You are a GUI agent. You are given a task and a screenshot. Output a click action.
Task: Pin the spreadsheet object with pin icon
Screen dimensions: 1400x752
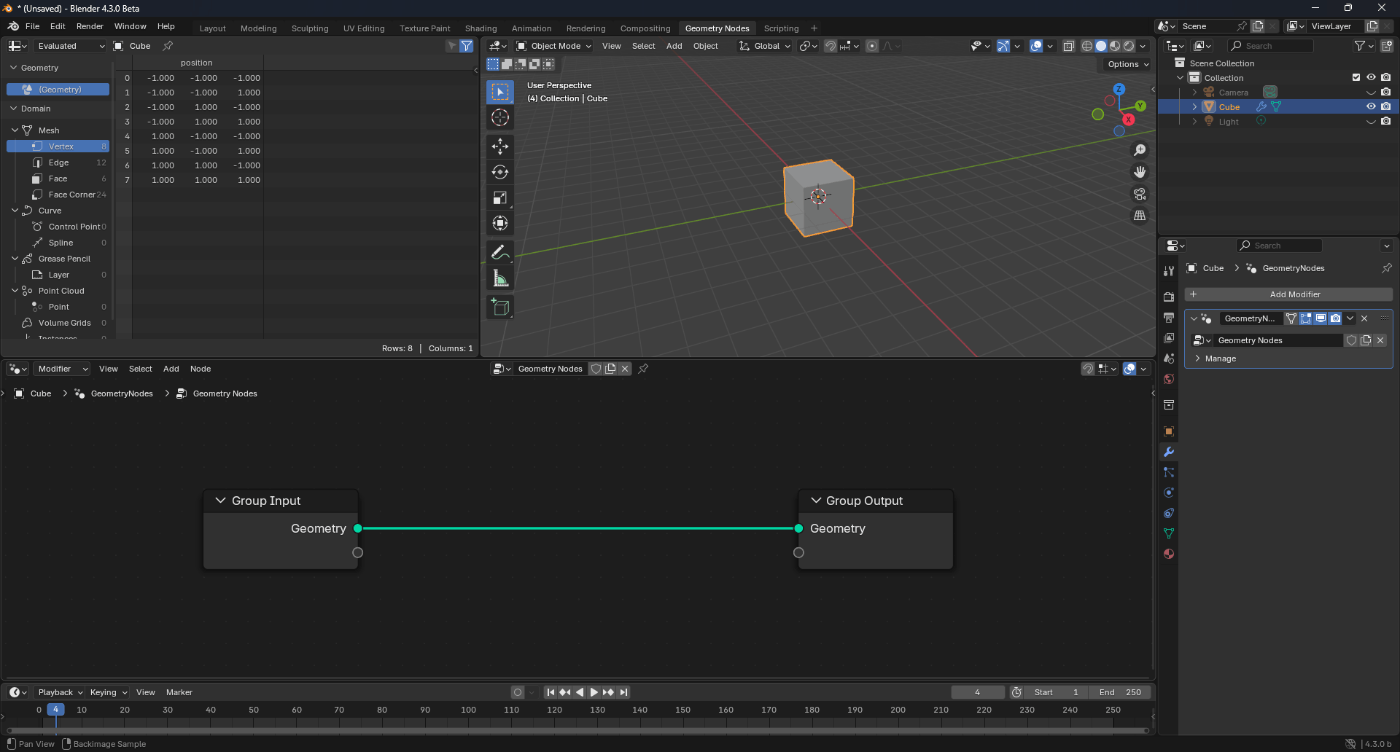coord(168,46)
